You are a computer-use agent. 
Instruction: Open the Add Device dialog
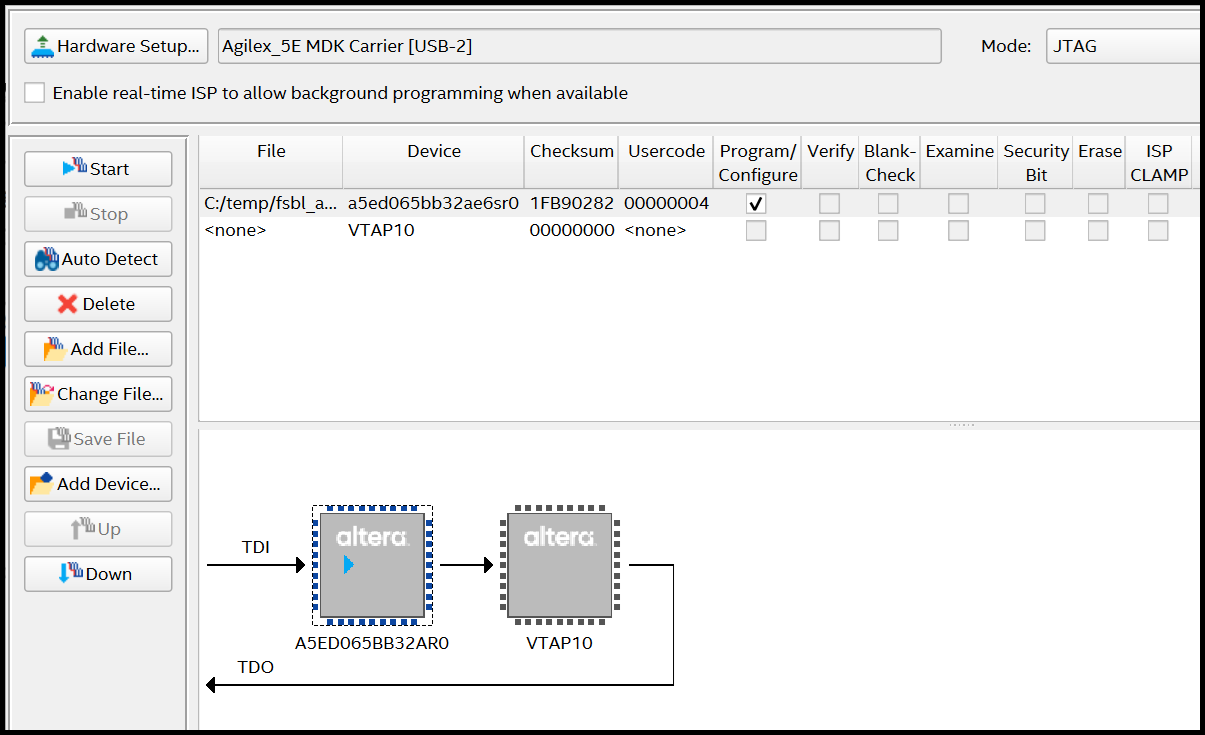click(98, 484)
